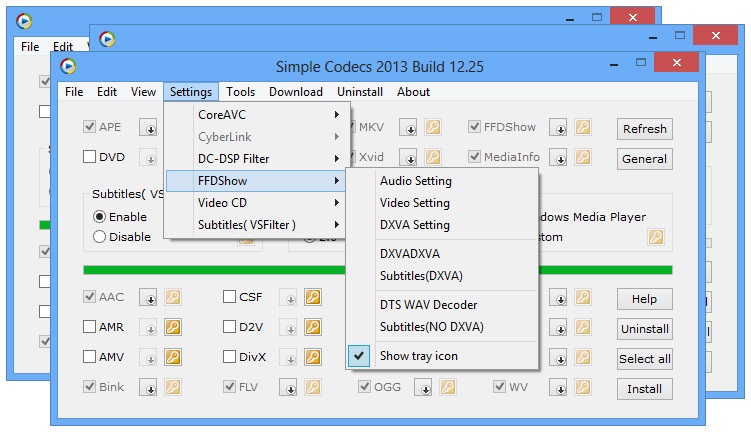The image size is (751, 432).
Task: Open the Tools menu
Action: 240,92
